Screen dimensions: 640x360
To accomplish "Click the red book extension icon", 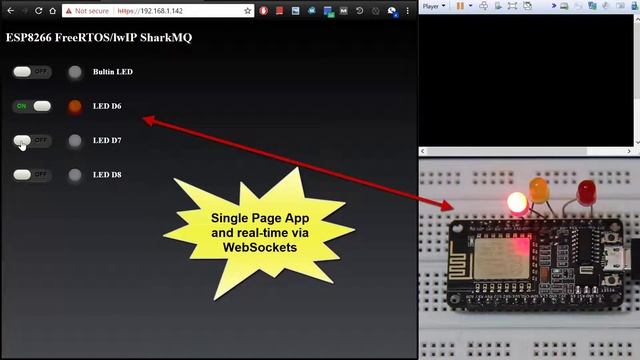I will click(x=280, y=11).
